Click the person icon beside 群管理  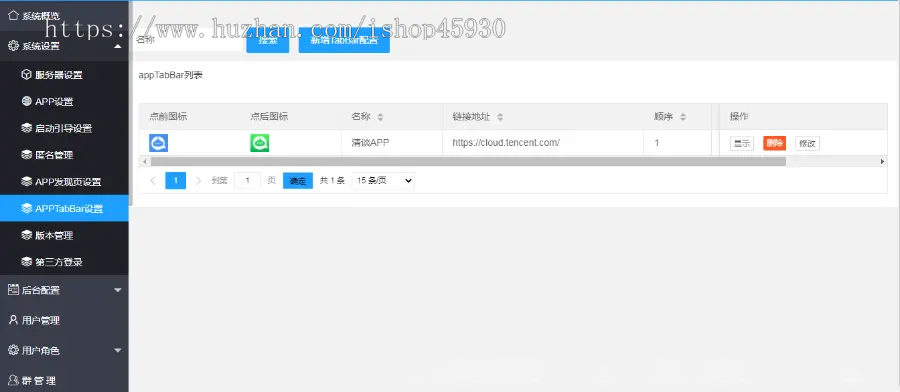13,380
